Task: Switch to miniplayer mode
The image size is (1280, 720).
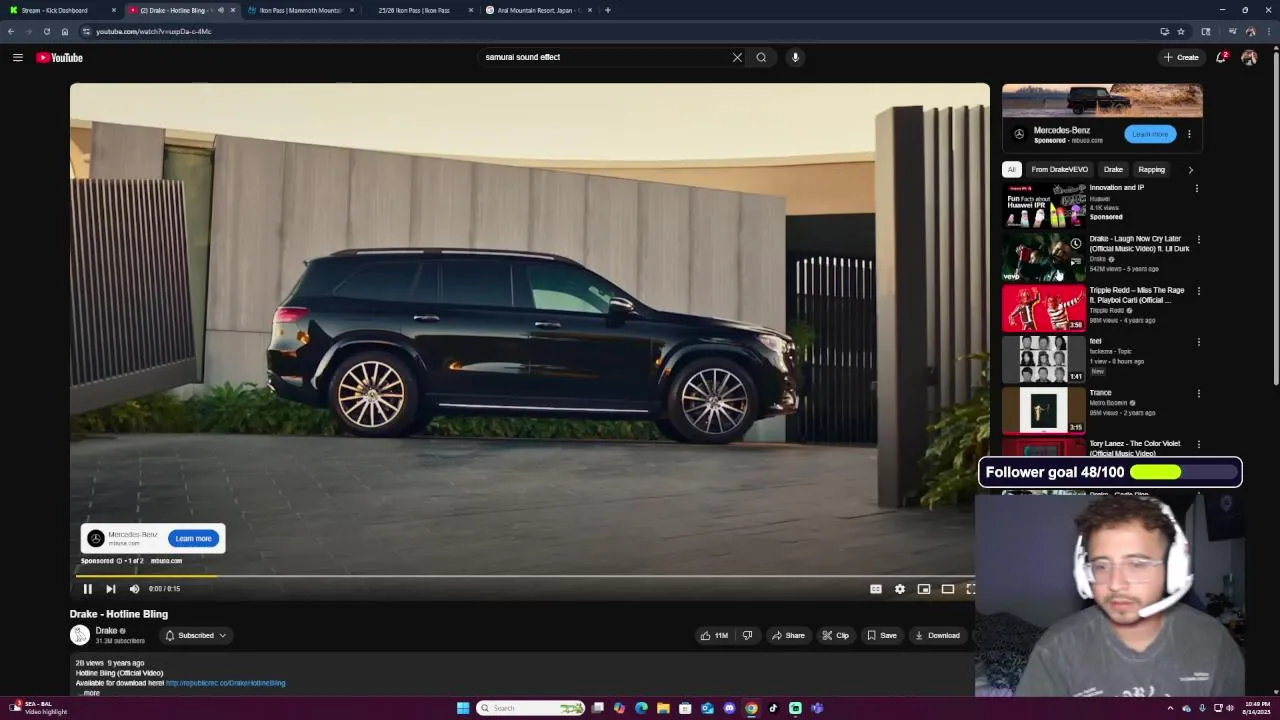Action: 924,589
